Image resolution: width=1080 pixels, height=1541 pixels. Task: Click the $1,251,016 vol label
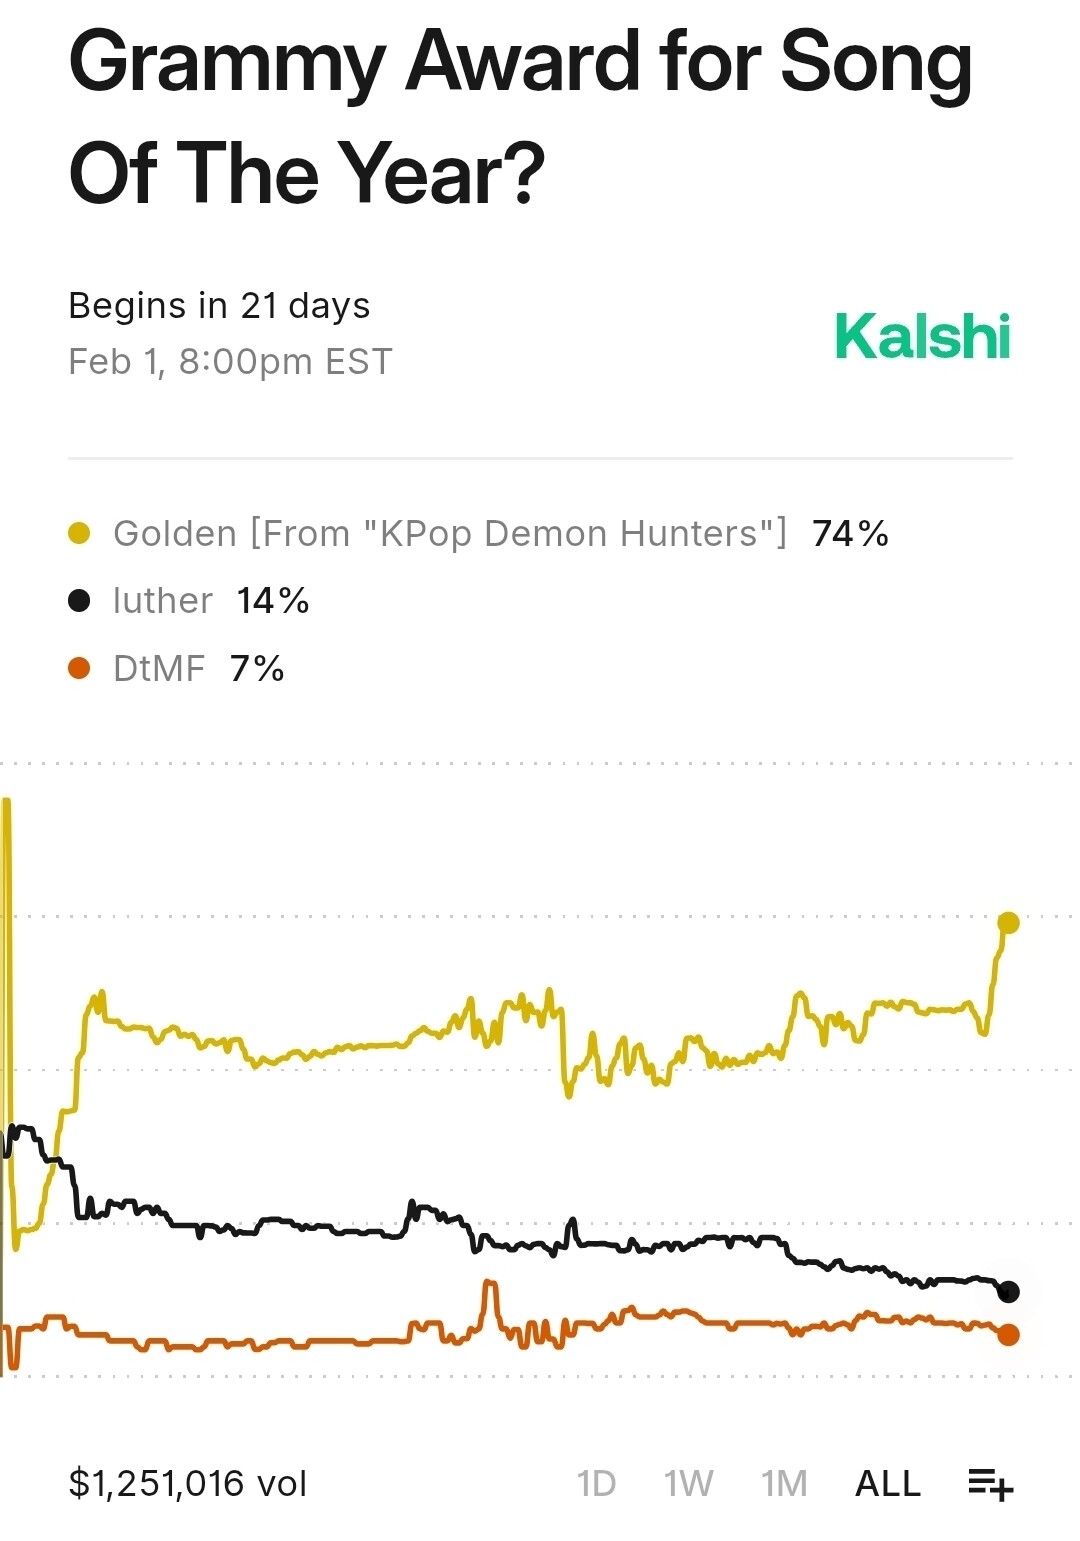click(188, 1483)
